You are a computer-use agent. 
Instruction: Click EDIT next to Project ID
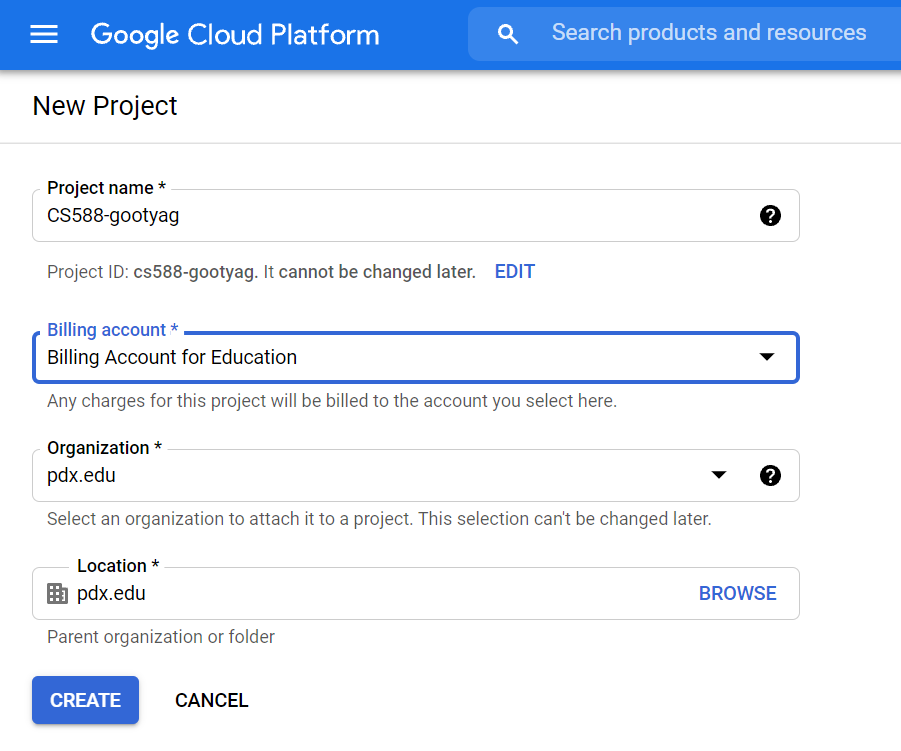coord(515,271)
